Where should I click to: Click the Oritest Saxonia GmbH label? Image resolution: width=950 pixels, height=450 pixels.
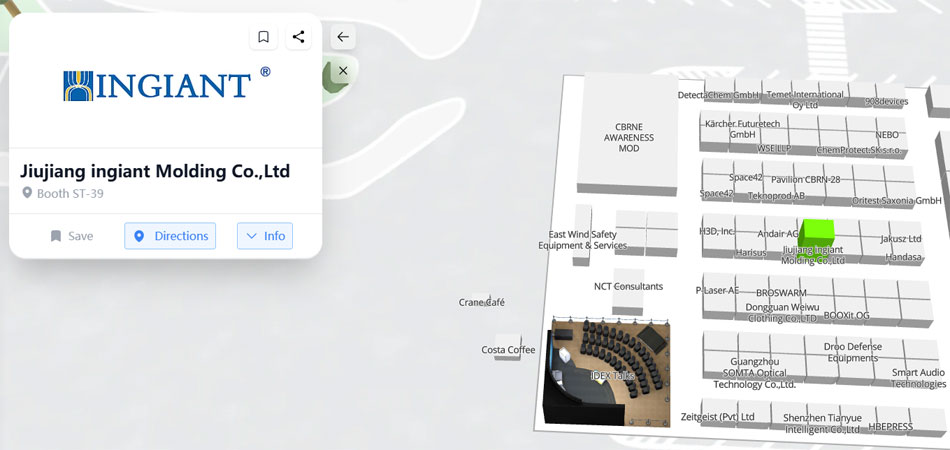(x=897, y=200)
